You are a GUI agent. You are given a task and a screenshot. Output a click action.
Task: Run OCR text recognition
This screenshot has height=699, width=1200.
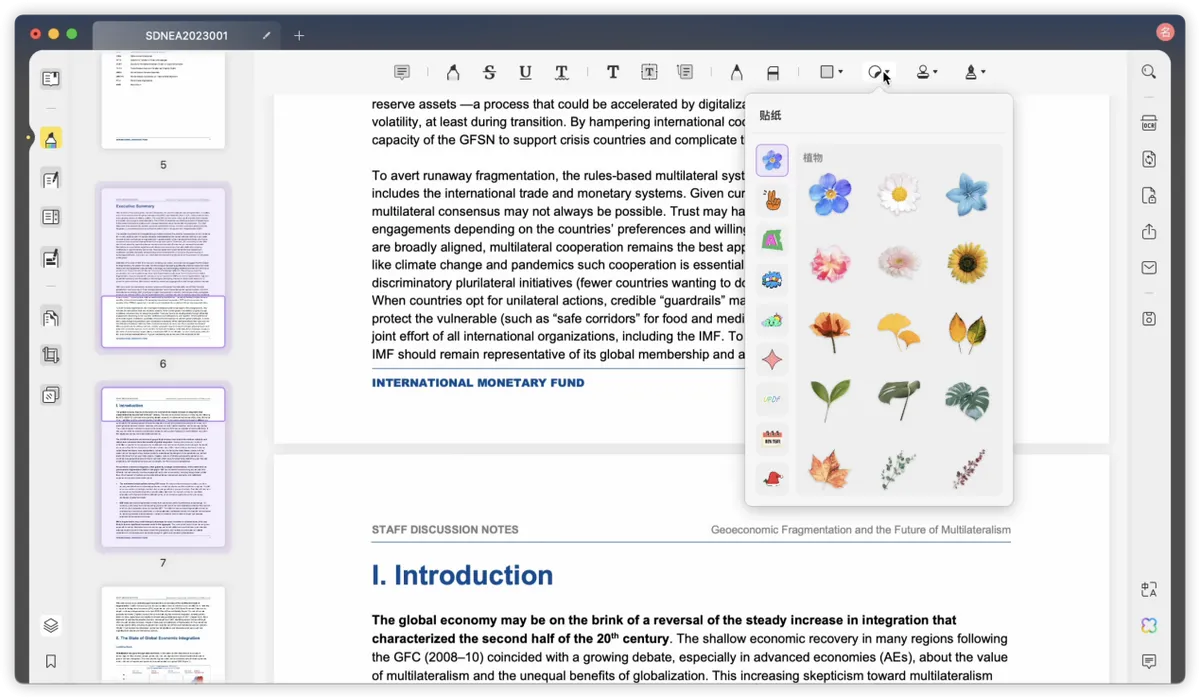click(1149, 124)
